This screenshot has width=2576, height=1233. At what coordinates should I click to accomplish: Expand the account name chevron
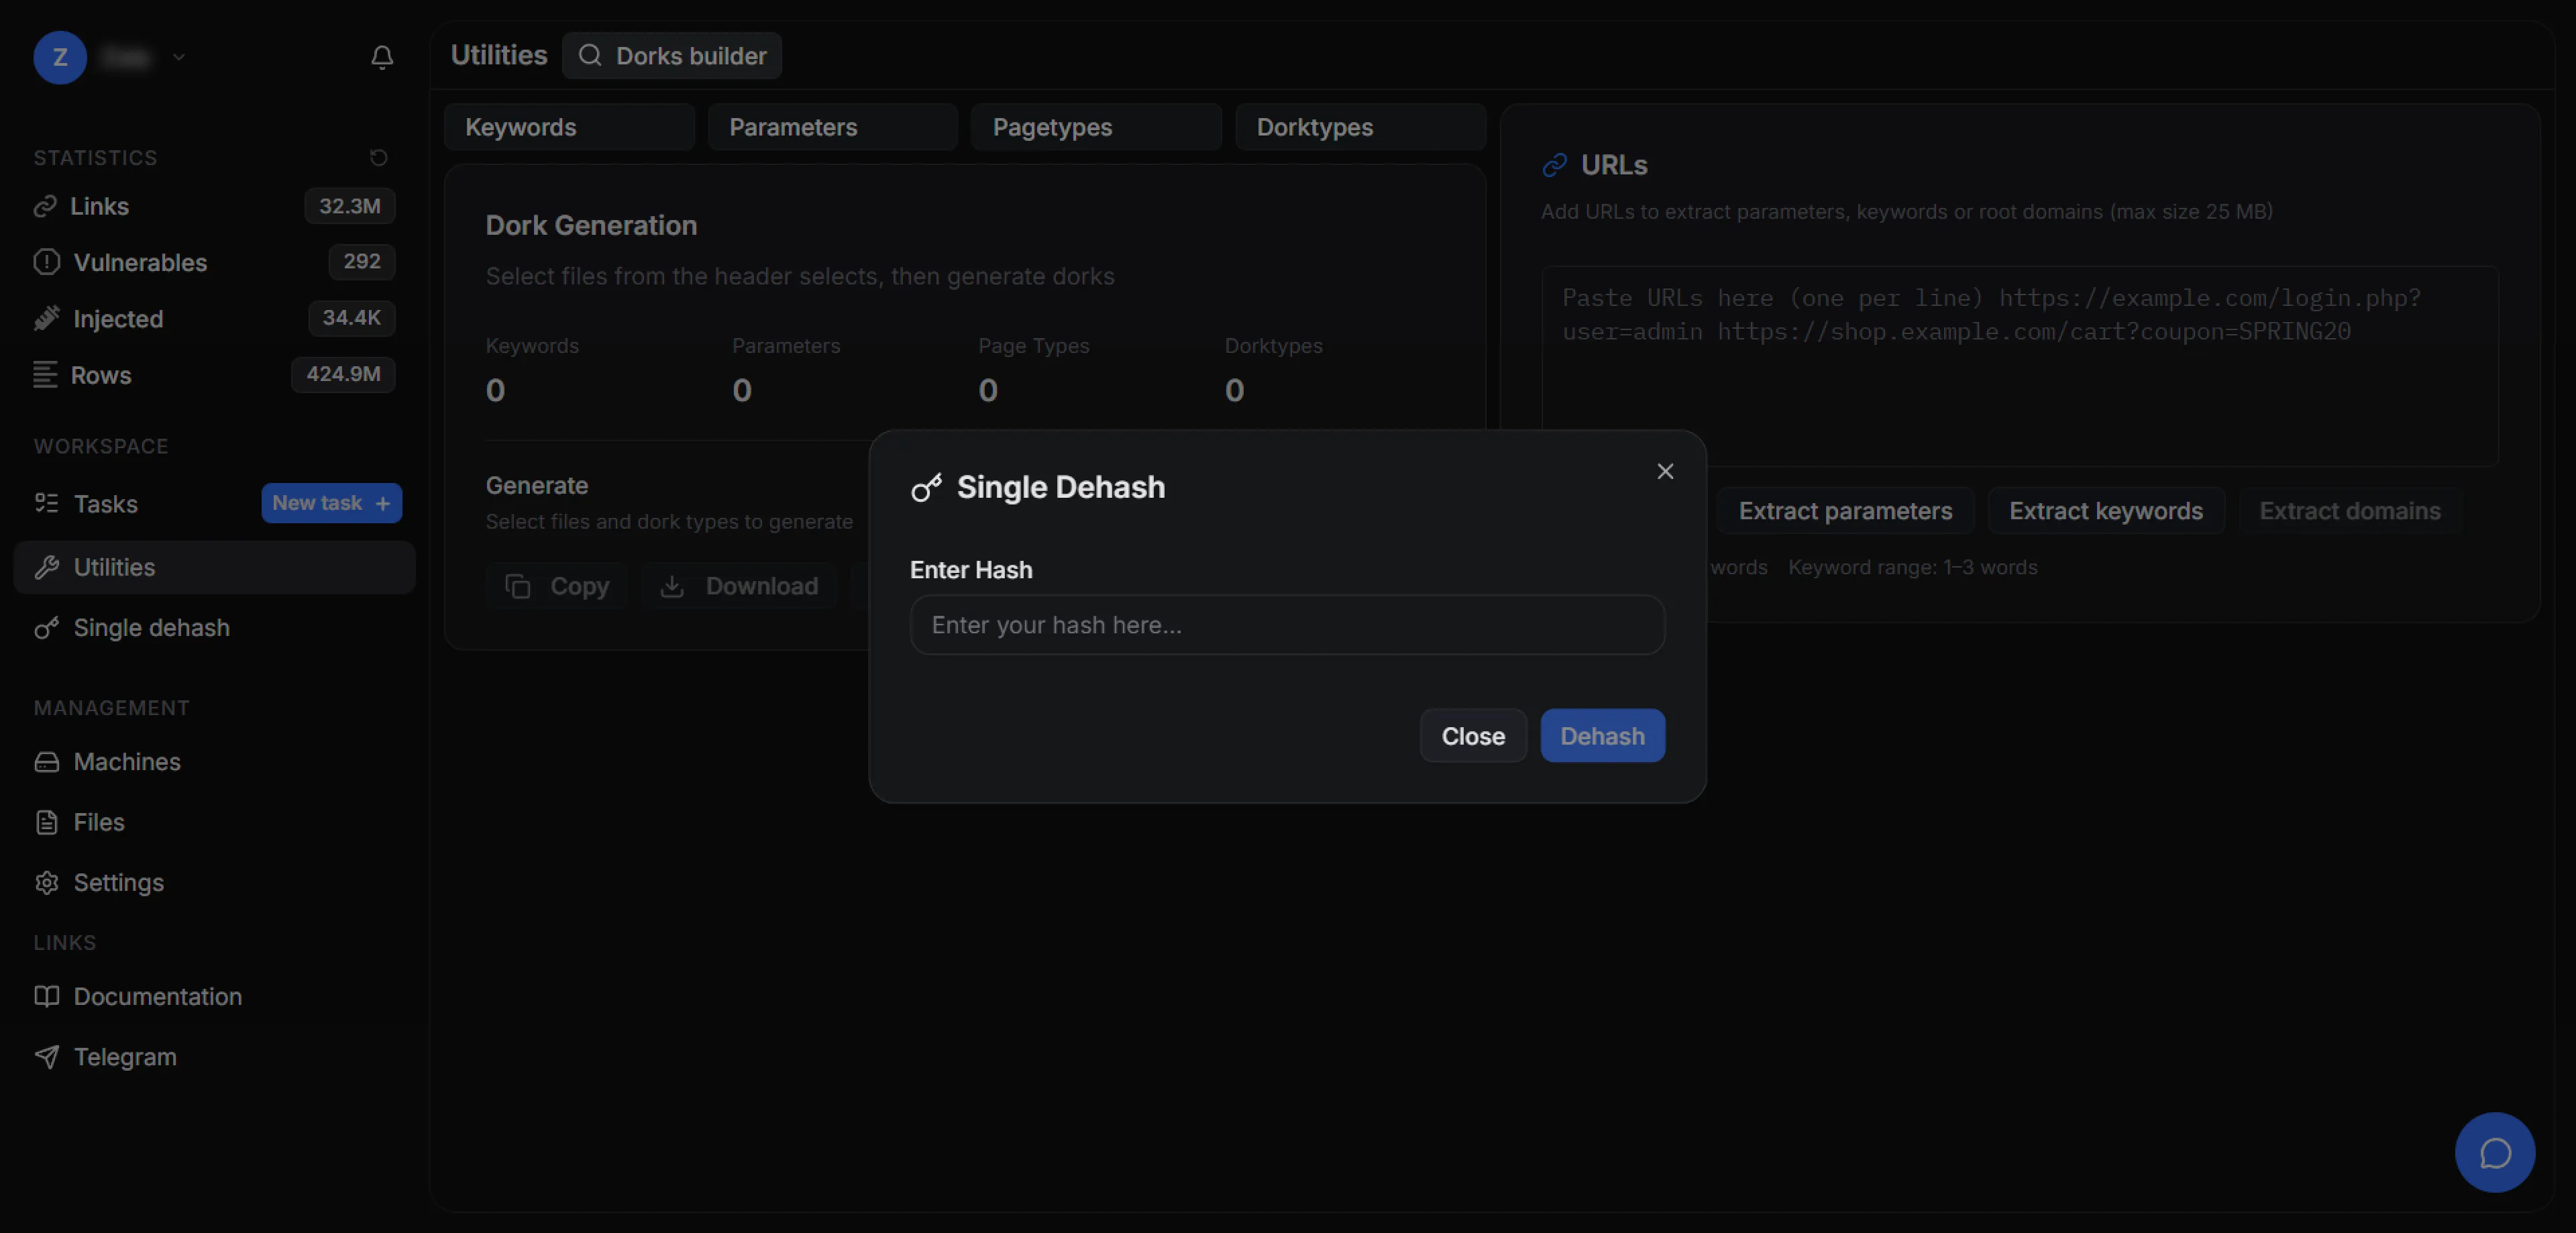point(179,57)
